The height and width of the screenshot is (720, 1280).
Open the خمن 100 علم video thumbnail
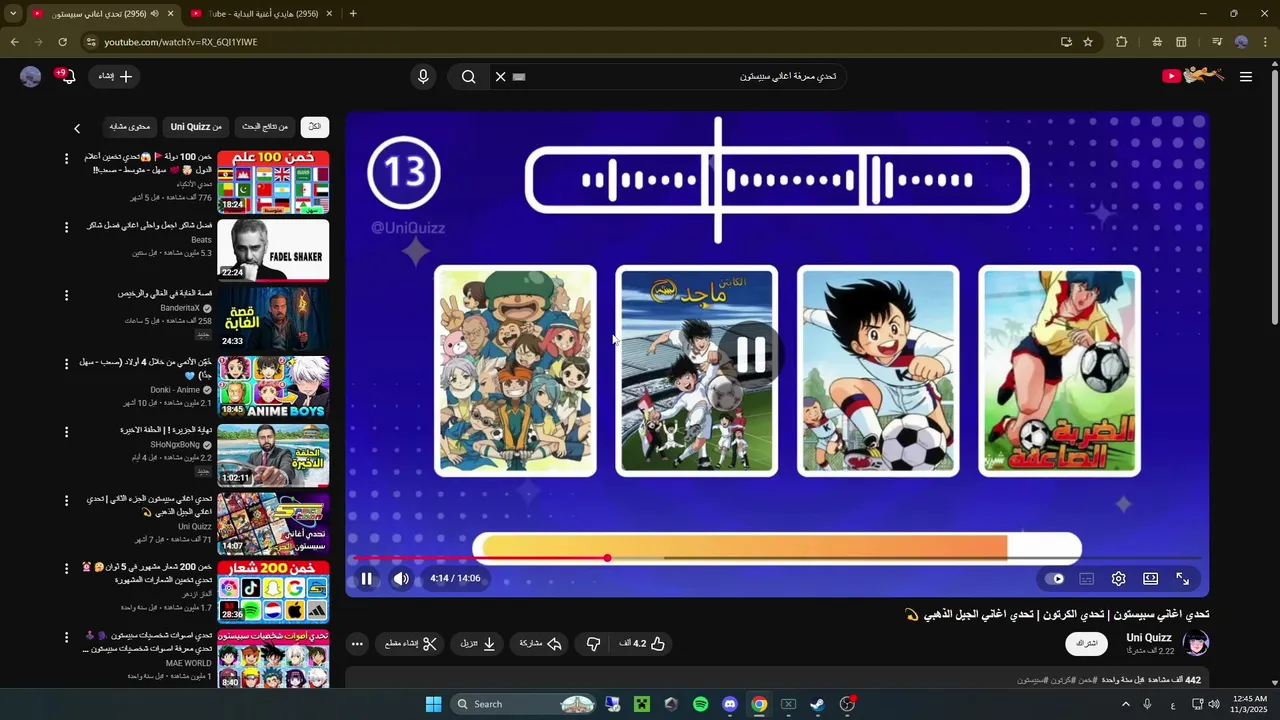(273, 181)
